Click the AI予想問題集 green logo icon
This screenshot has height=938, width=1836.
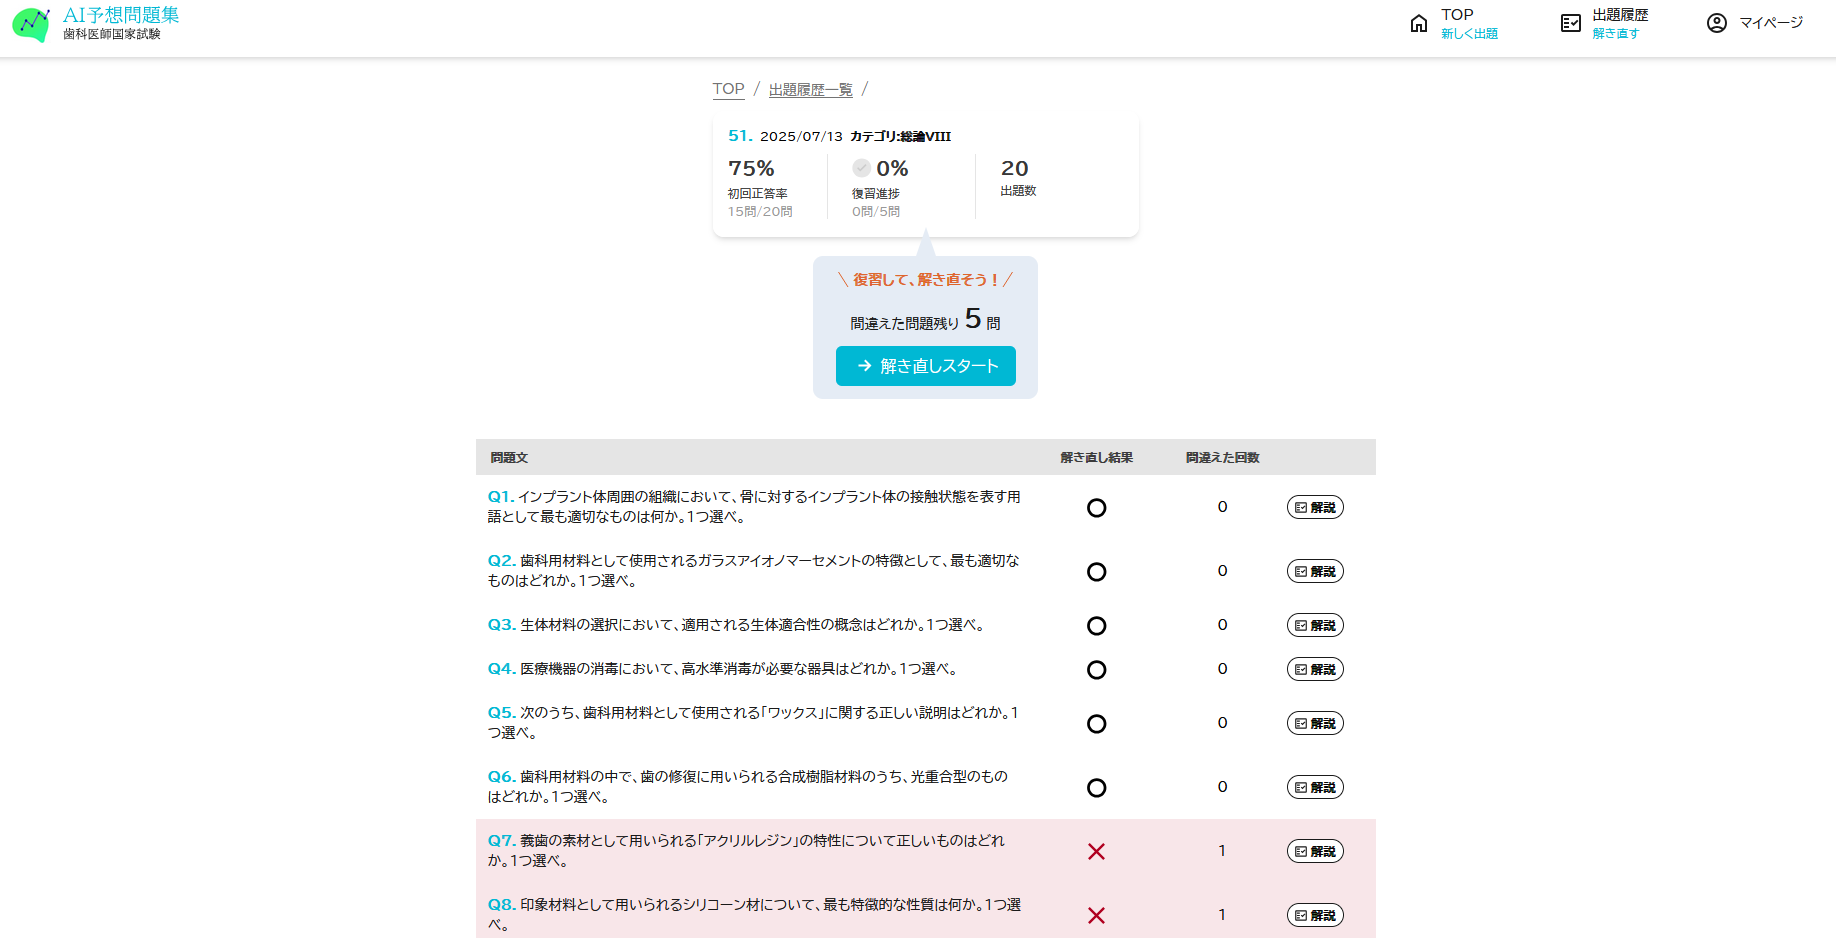pyautogui.click(x=31, y=25)
